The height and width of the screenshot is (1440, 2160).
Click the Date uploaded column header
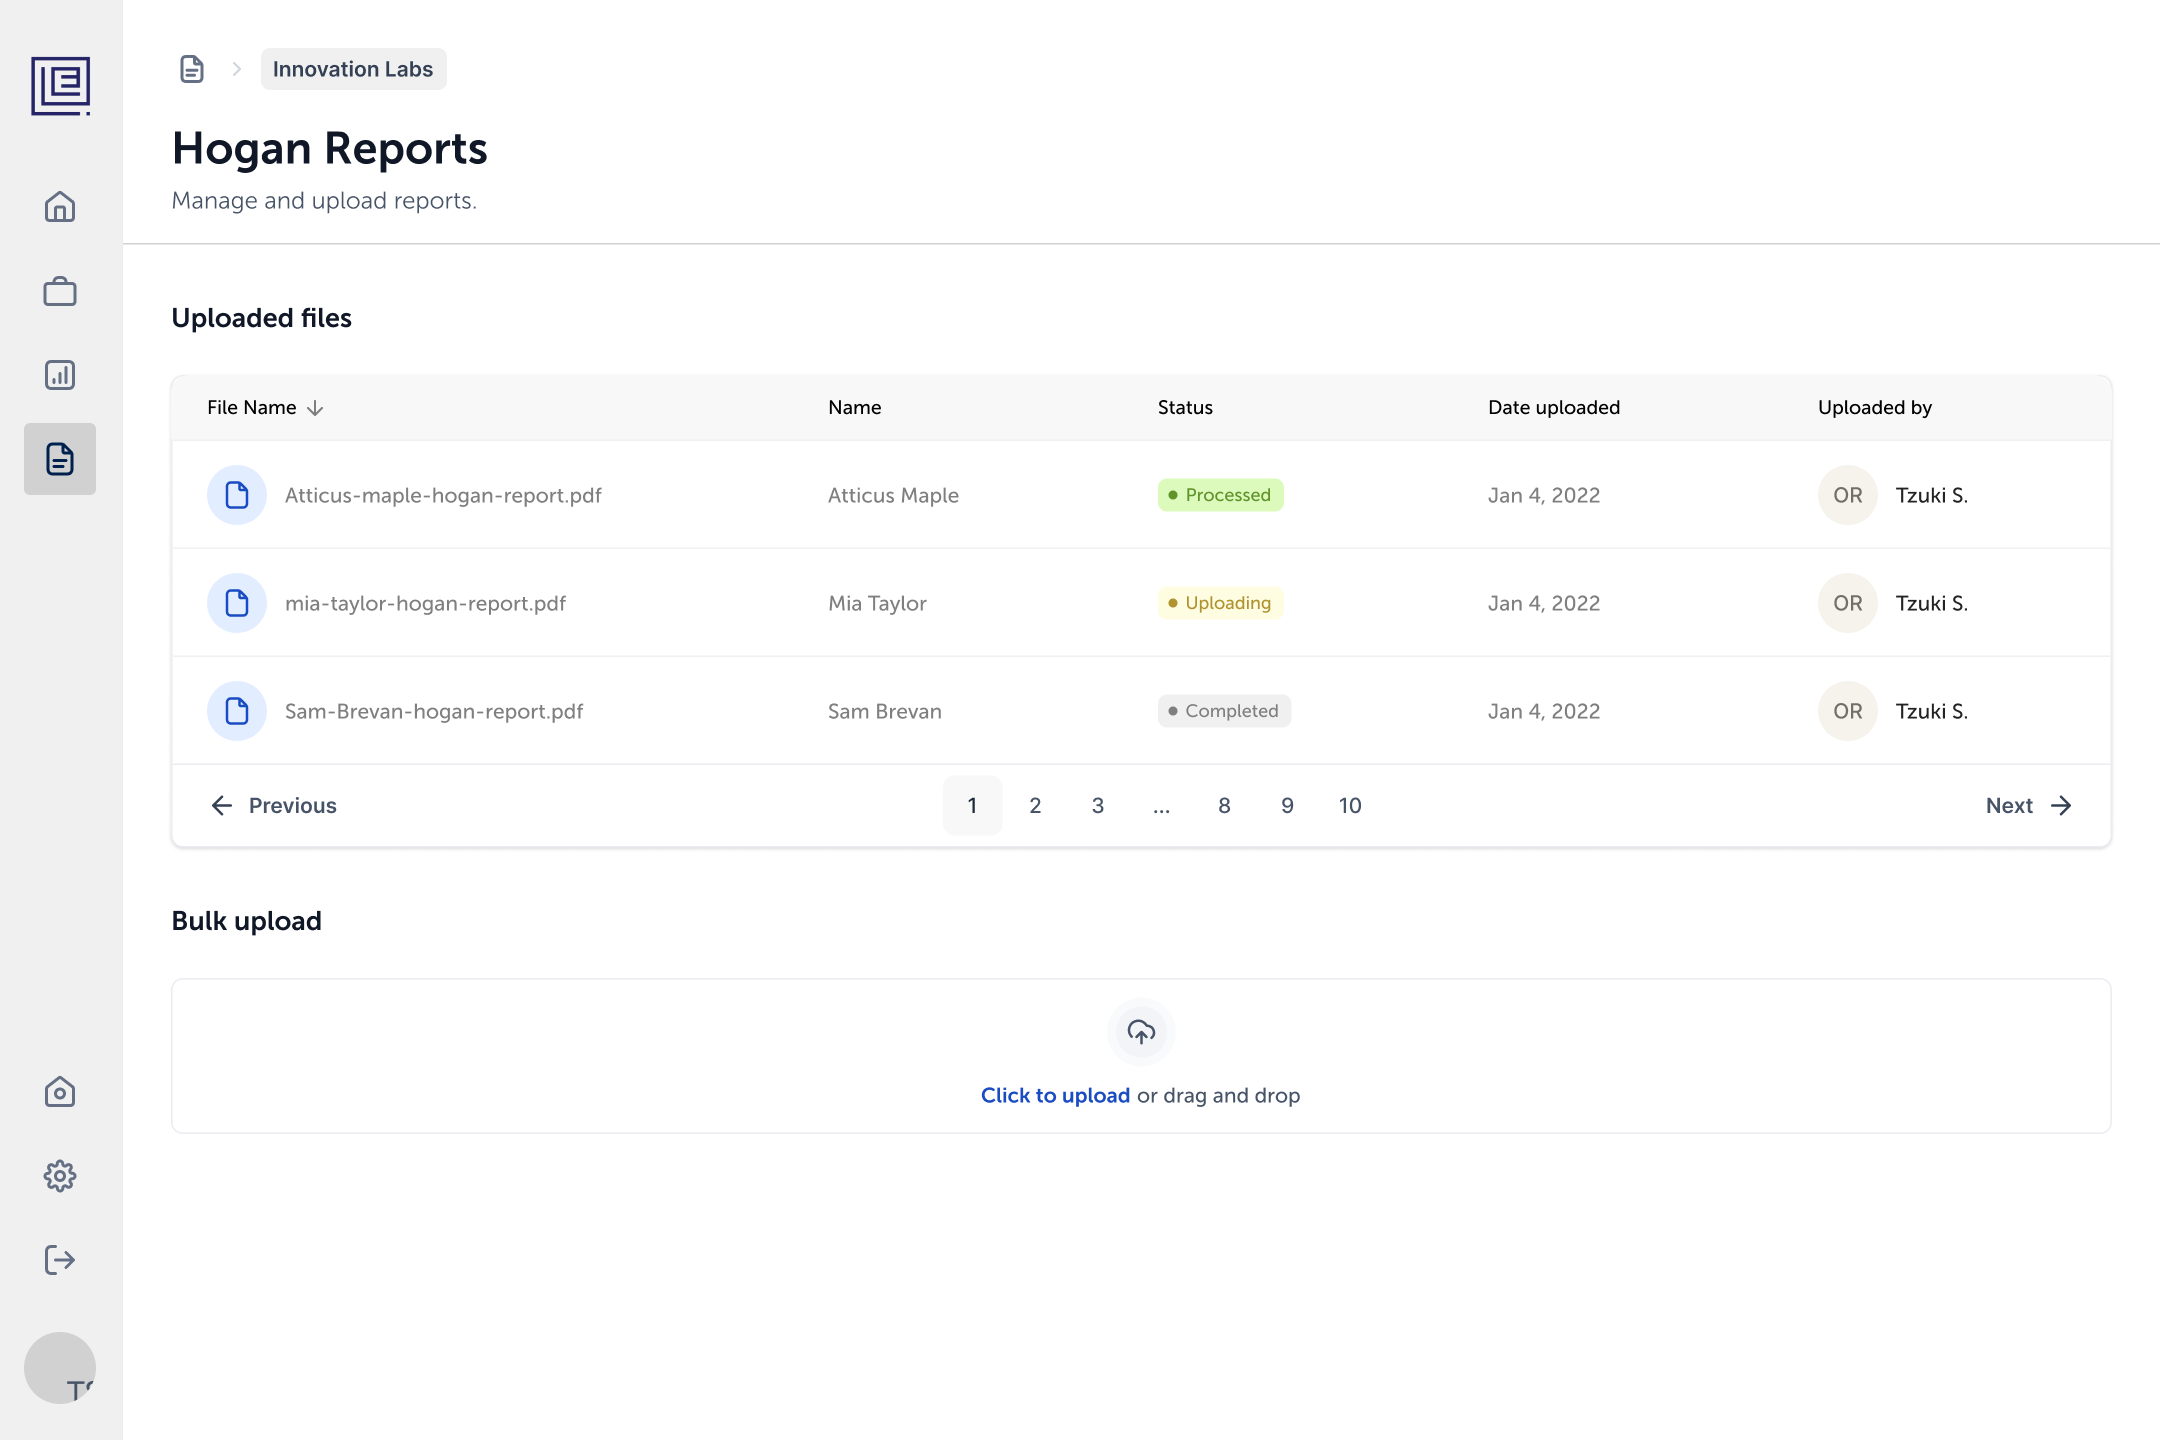click(1554, 408)
